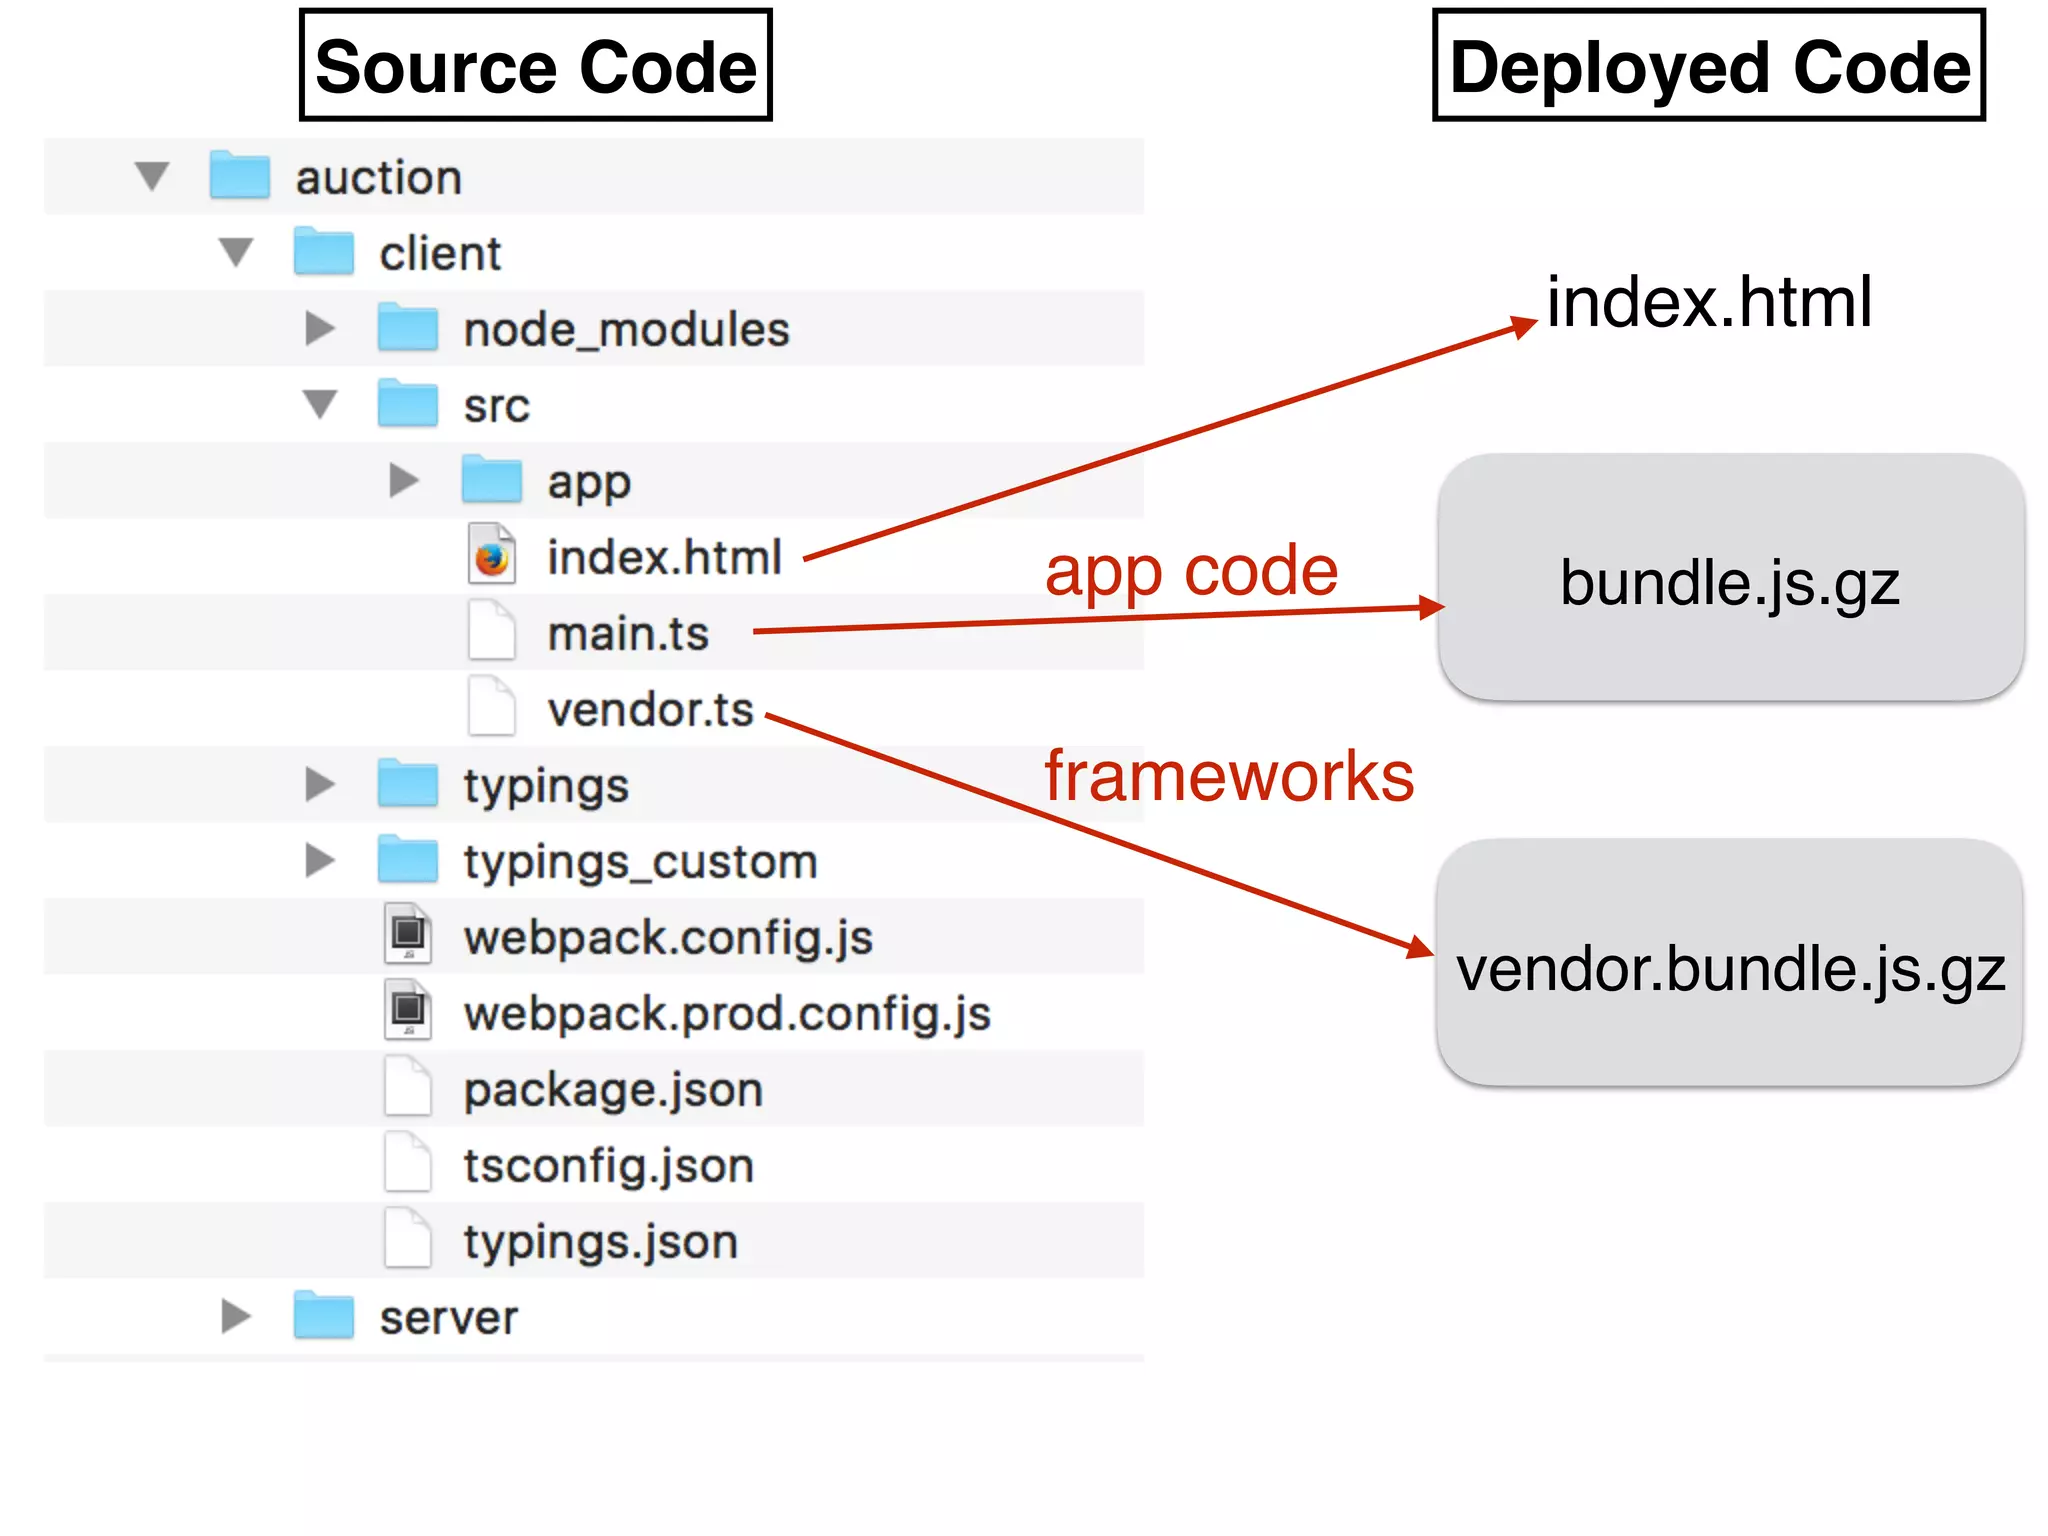Select the 'webpack.config.js' file name
This screenshot has width=2048, height=1536.
(x=668, y=940)
